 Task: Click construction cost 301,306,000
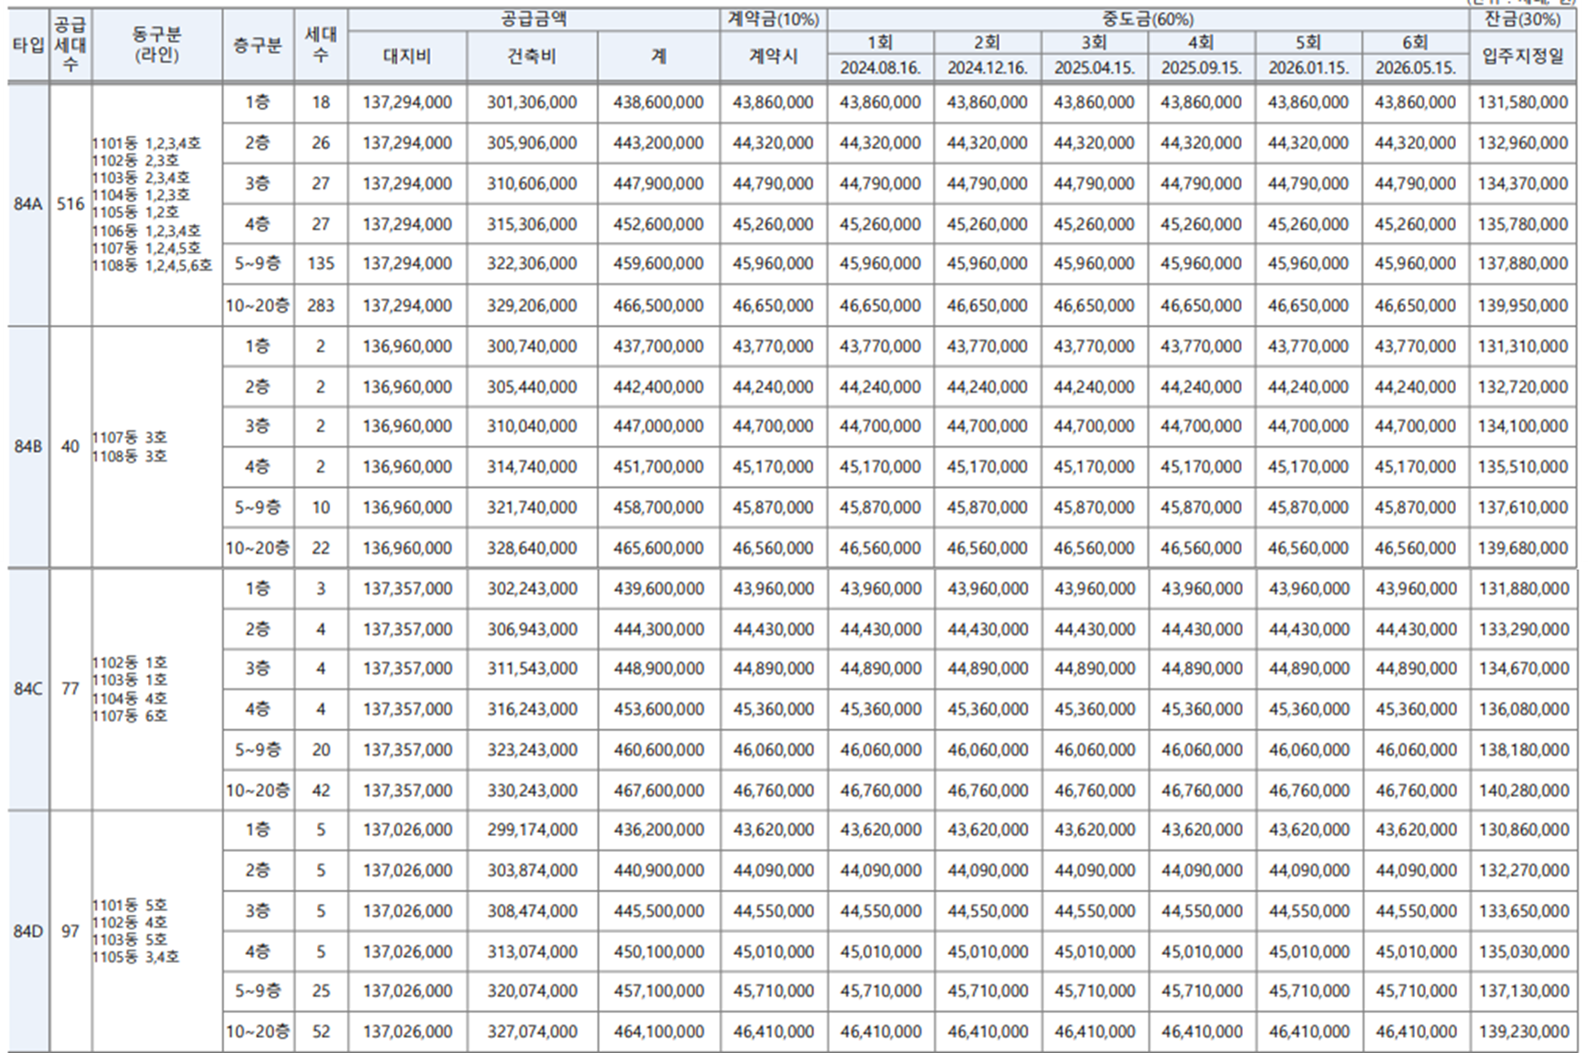click(532, 103)
